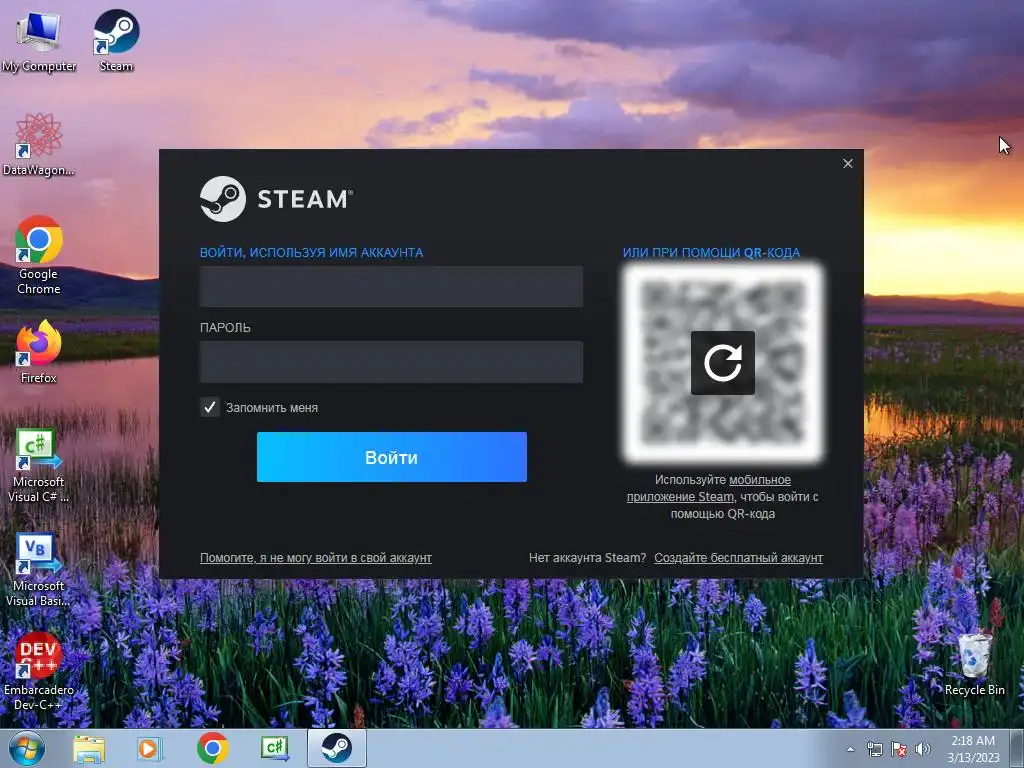The image size is (1024, 768).
Task: Open Action Center flag tray icon
Action: click(x=899, y=749)
